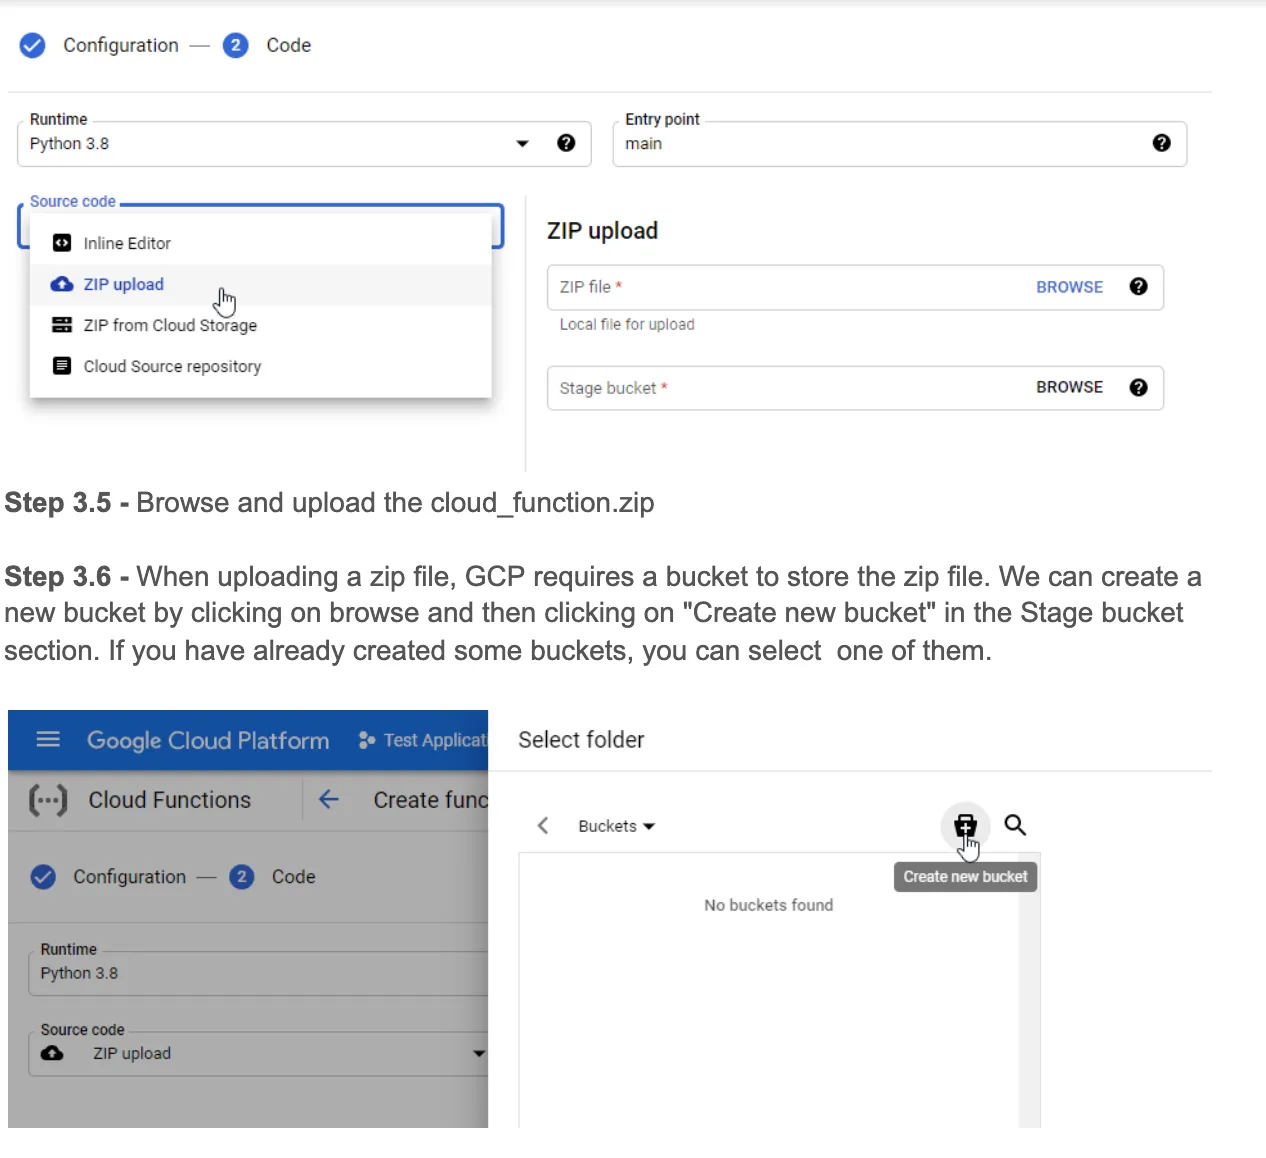Click the help icon beside the Runtime dropdown
This screenshot has width=1266, height=1158.
point(566,143)
